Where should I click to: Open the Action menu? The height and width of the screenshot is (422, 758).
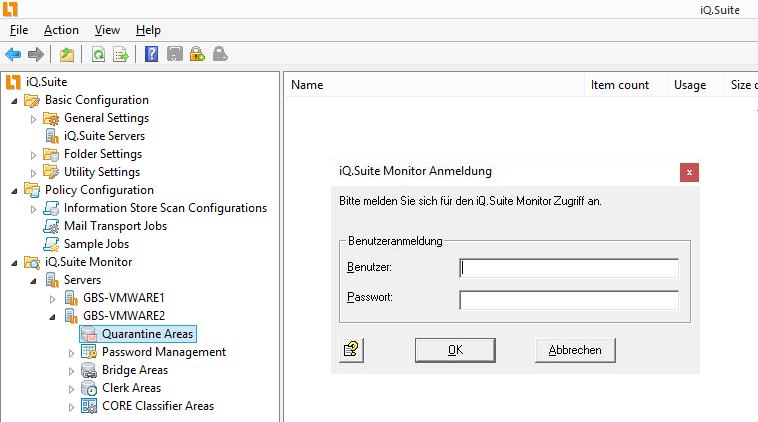pyautogui.click(x=61, y=30)
